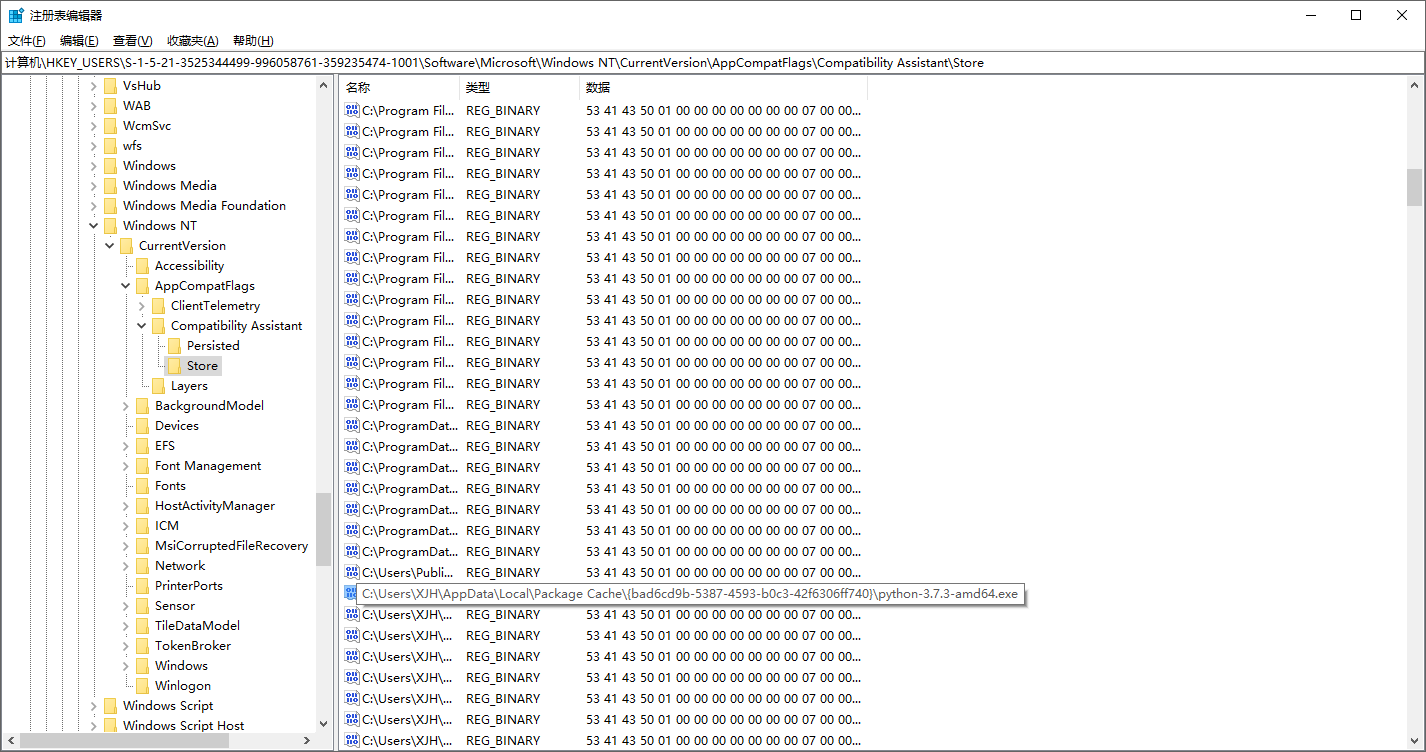Image resolution: width=1426 pixels, height=752 pixels.
Task: Click the WcmSvc folder icon
Action: click(110, 126)
